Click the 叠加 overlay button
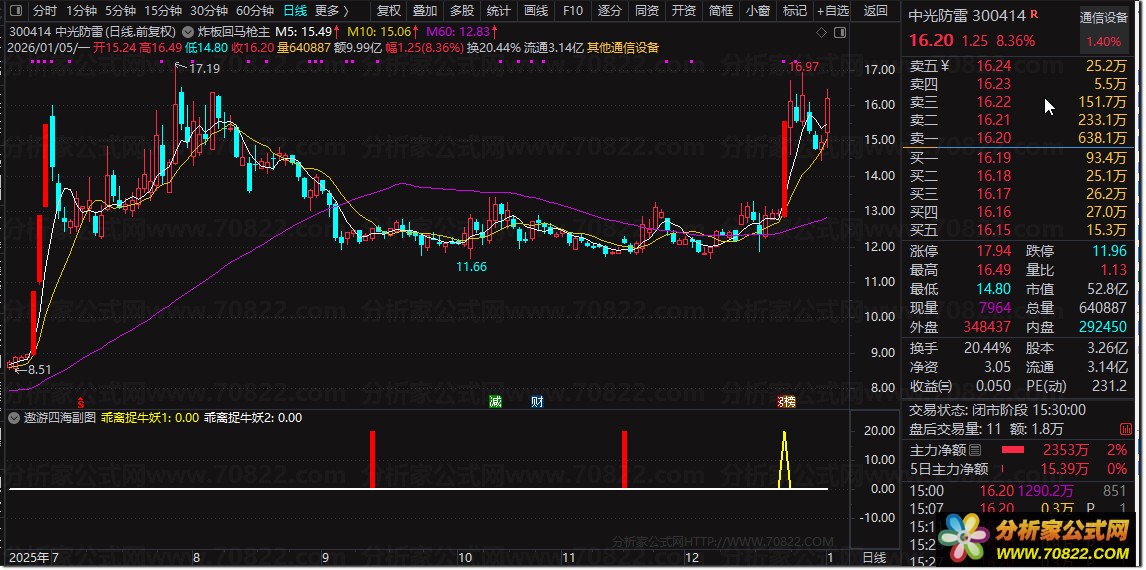Viewport: 1146px width, 570px height. (425, 11)
